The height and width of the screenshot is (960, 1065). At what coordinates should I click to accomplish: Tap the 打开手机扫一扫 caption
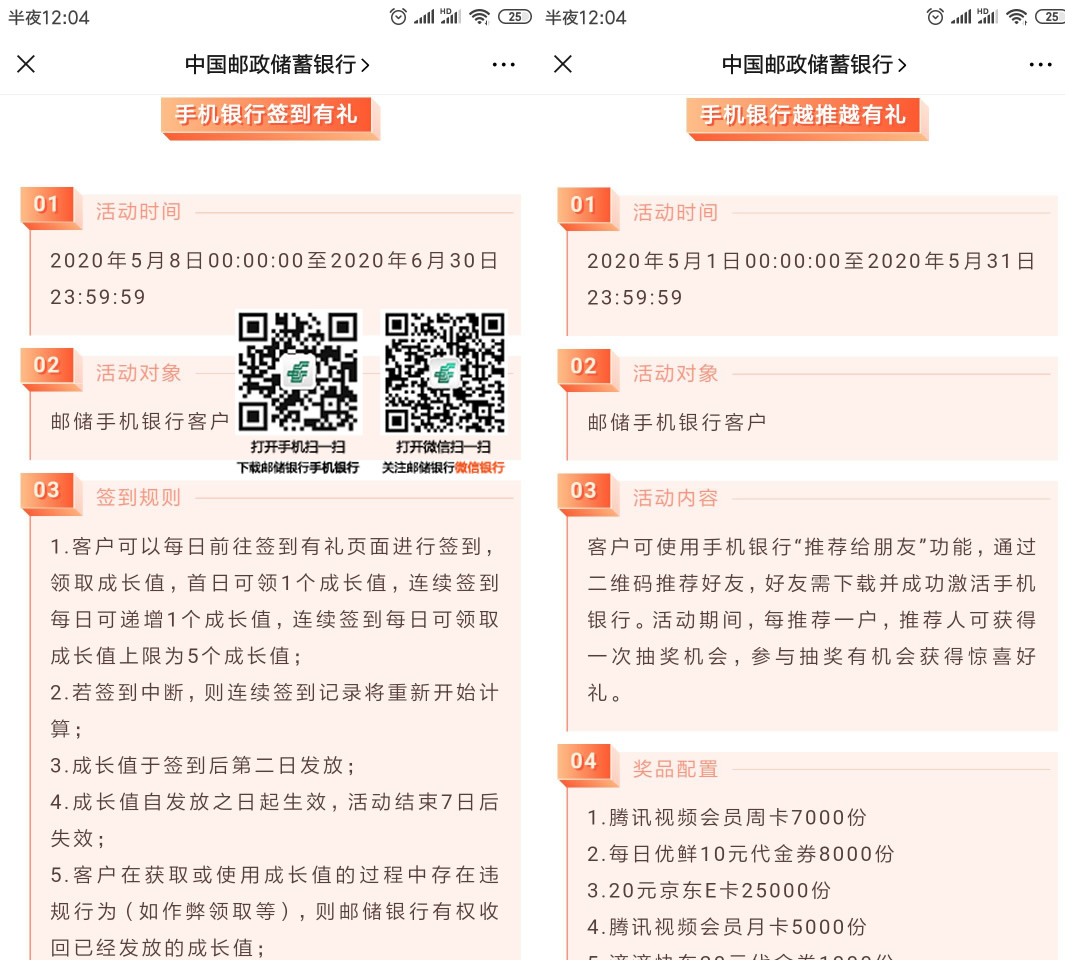pyautogui.click(x=297, y=446)
